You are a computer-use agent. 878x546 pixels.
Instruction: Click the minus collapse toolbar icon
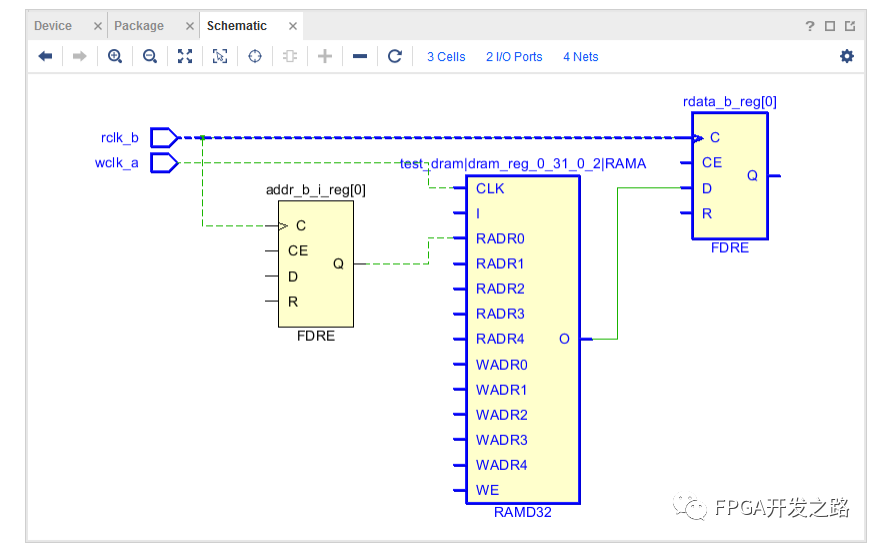360,57
